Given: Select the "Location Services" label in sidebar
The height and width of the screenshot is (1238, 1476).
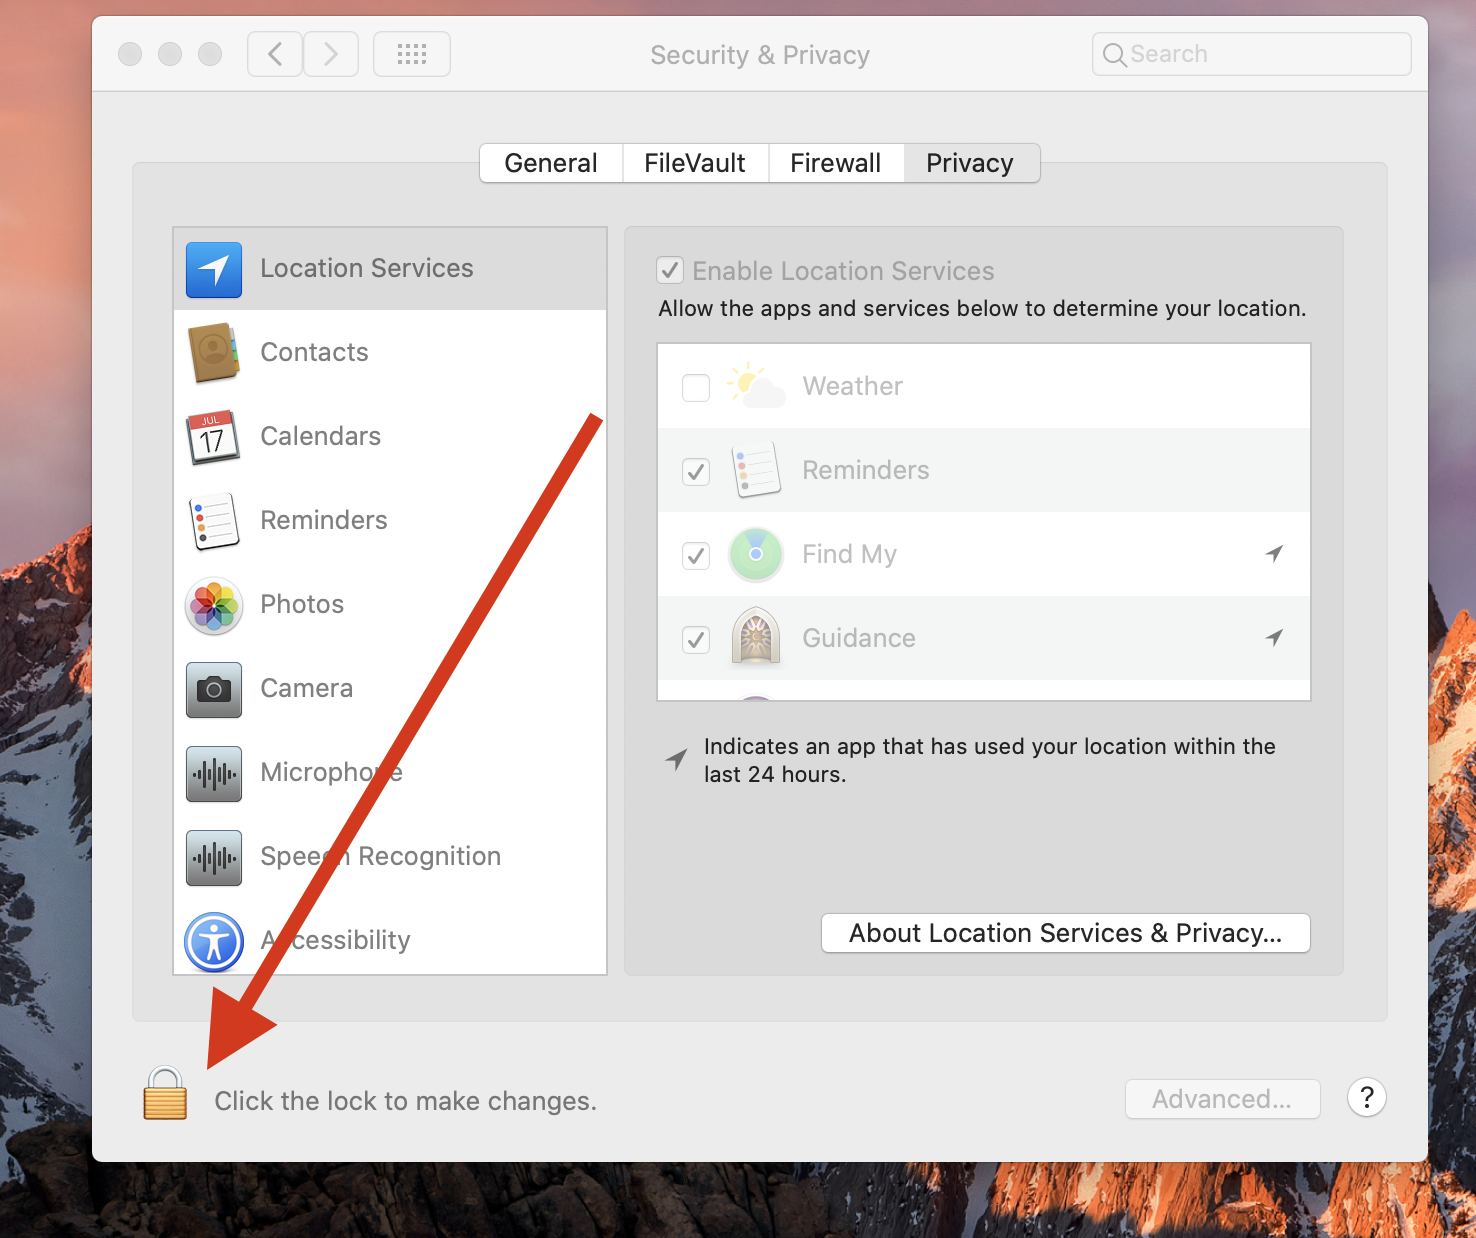Looking at the screenshot, I should [x=367, y=268].
